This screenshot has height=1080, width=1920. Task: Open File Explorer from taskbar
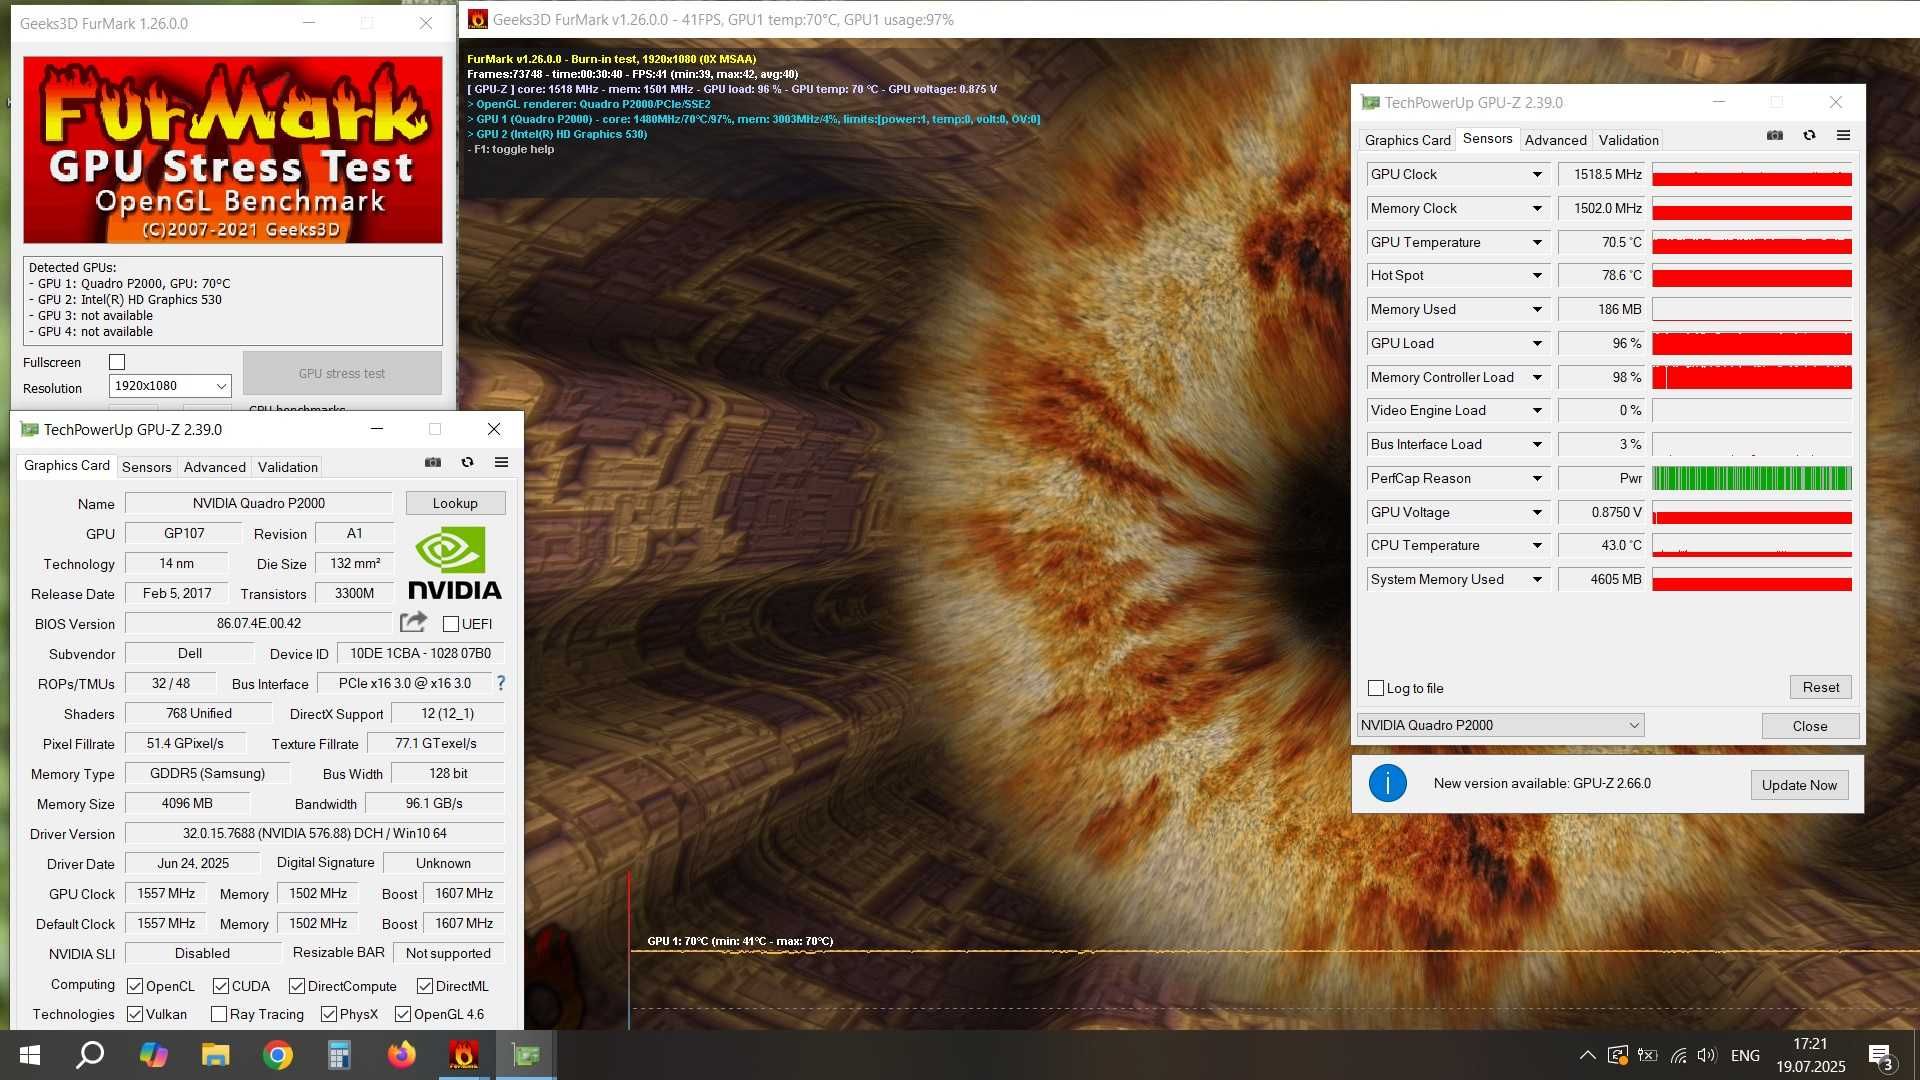(215, 1055)
